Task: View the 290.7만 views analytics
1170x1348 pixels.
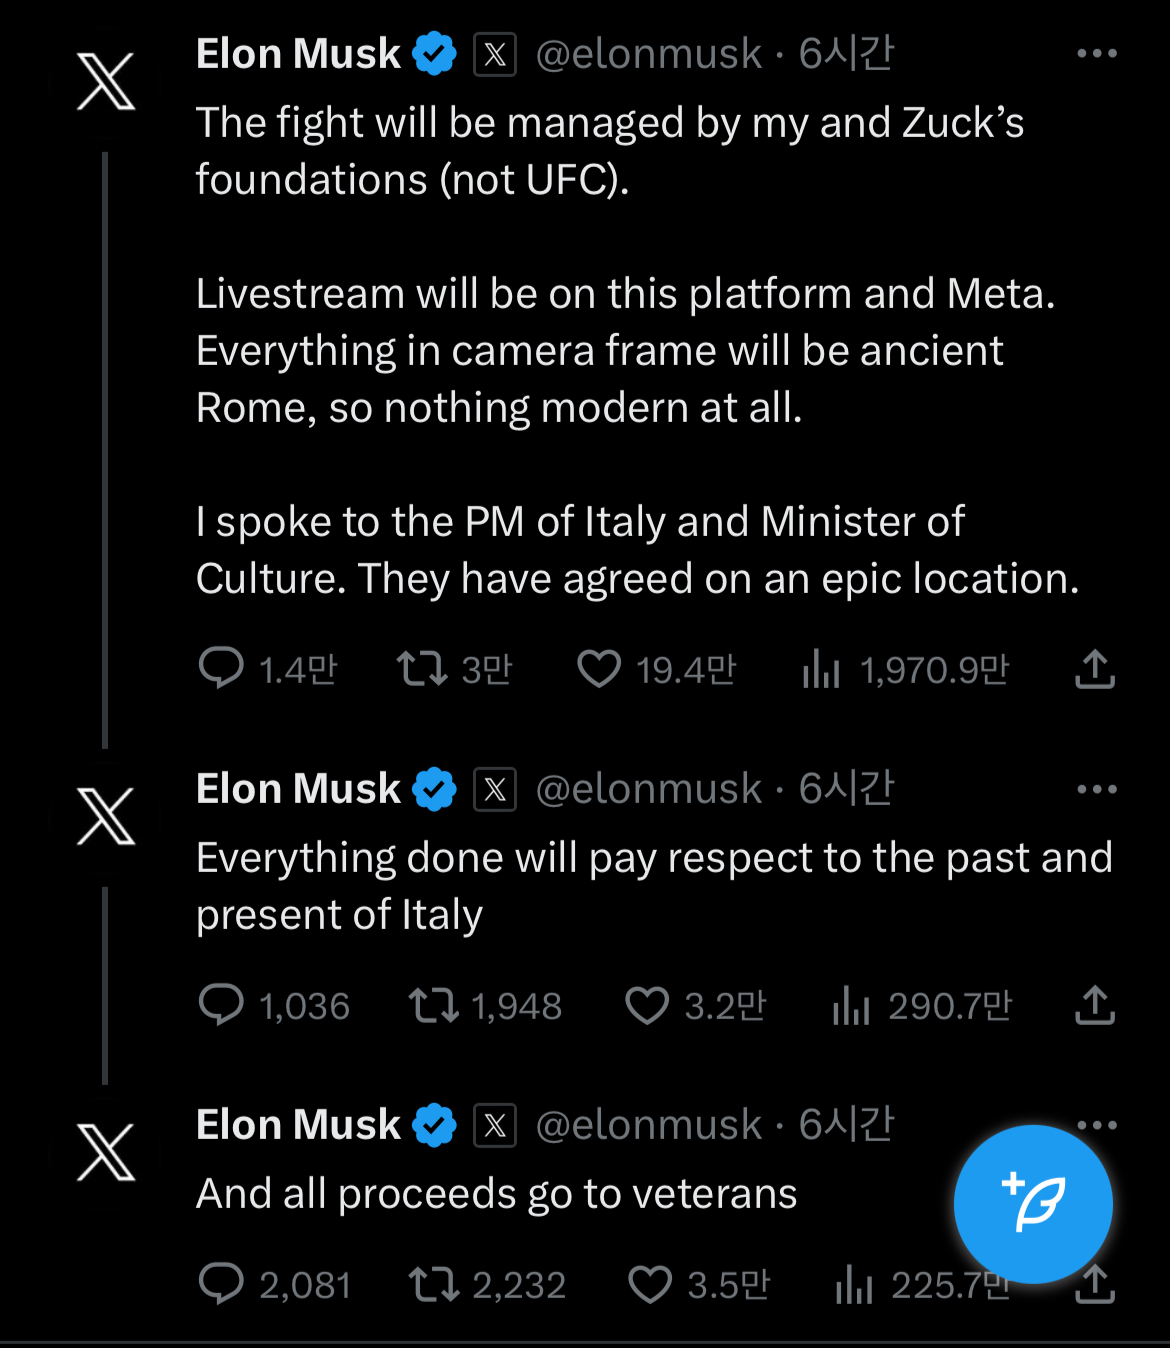Action: tap(851, 1005)
